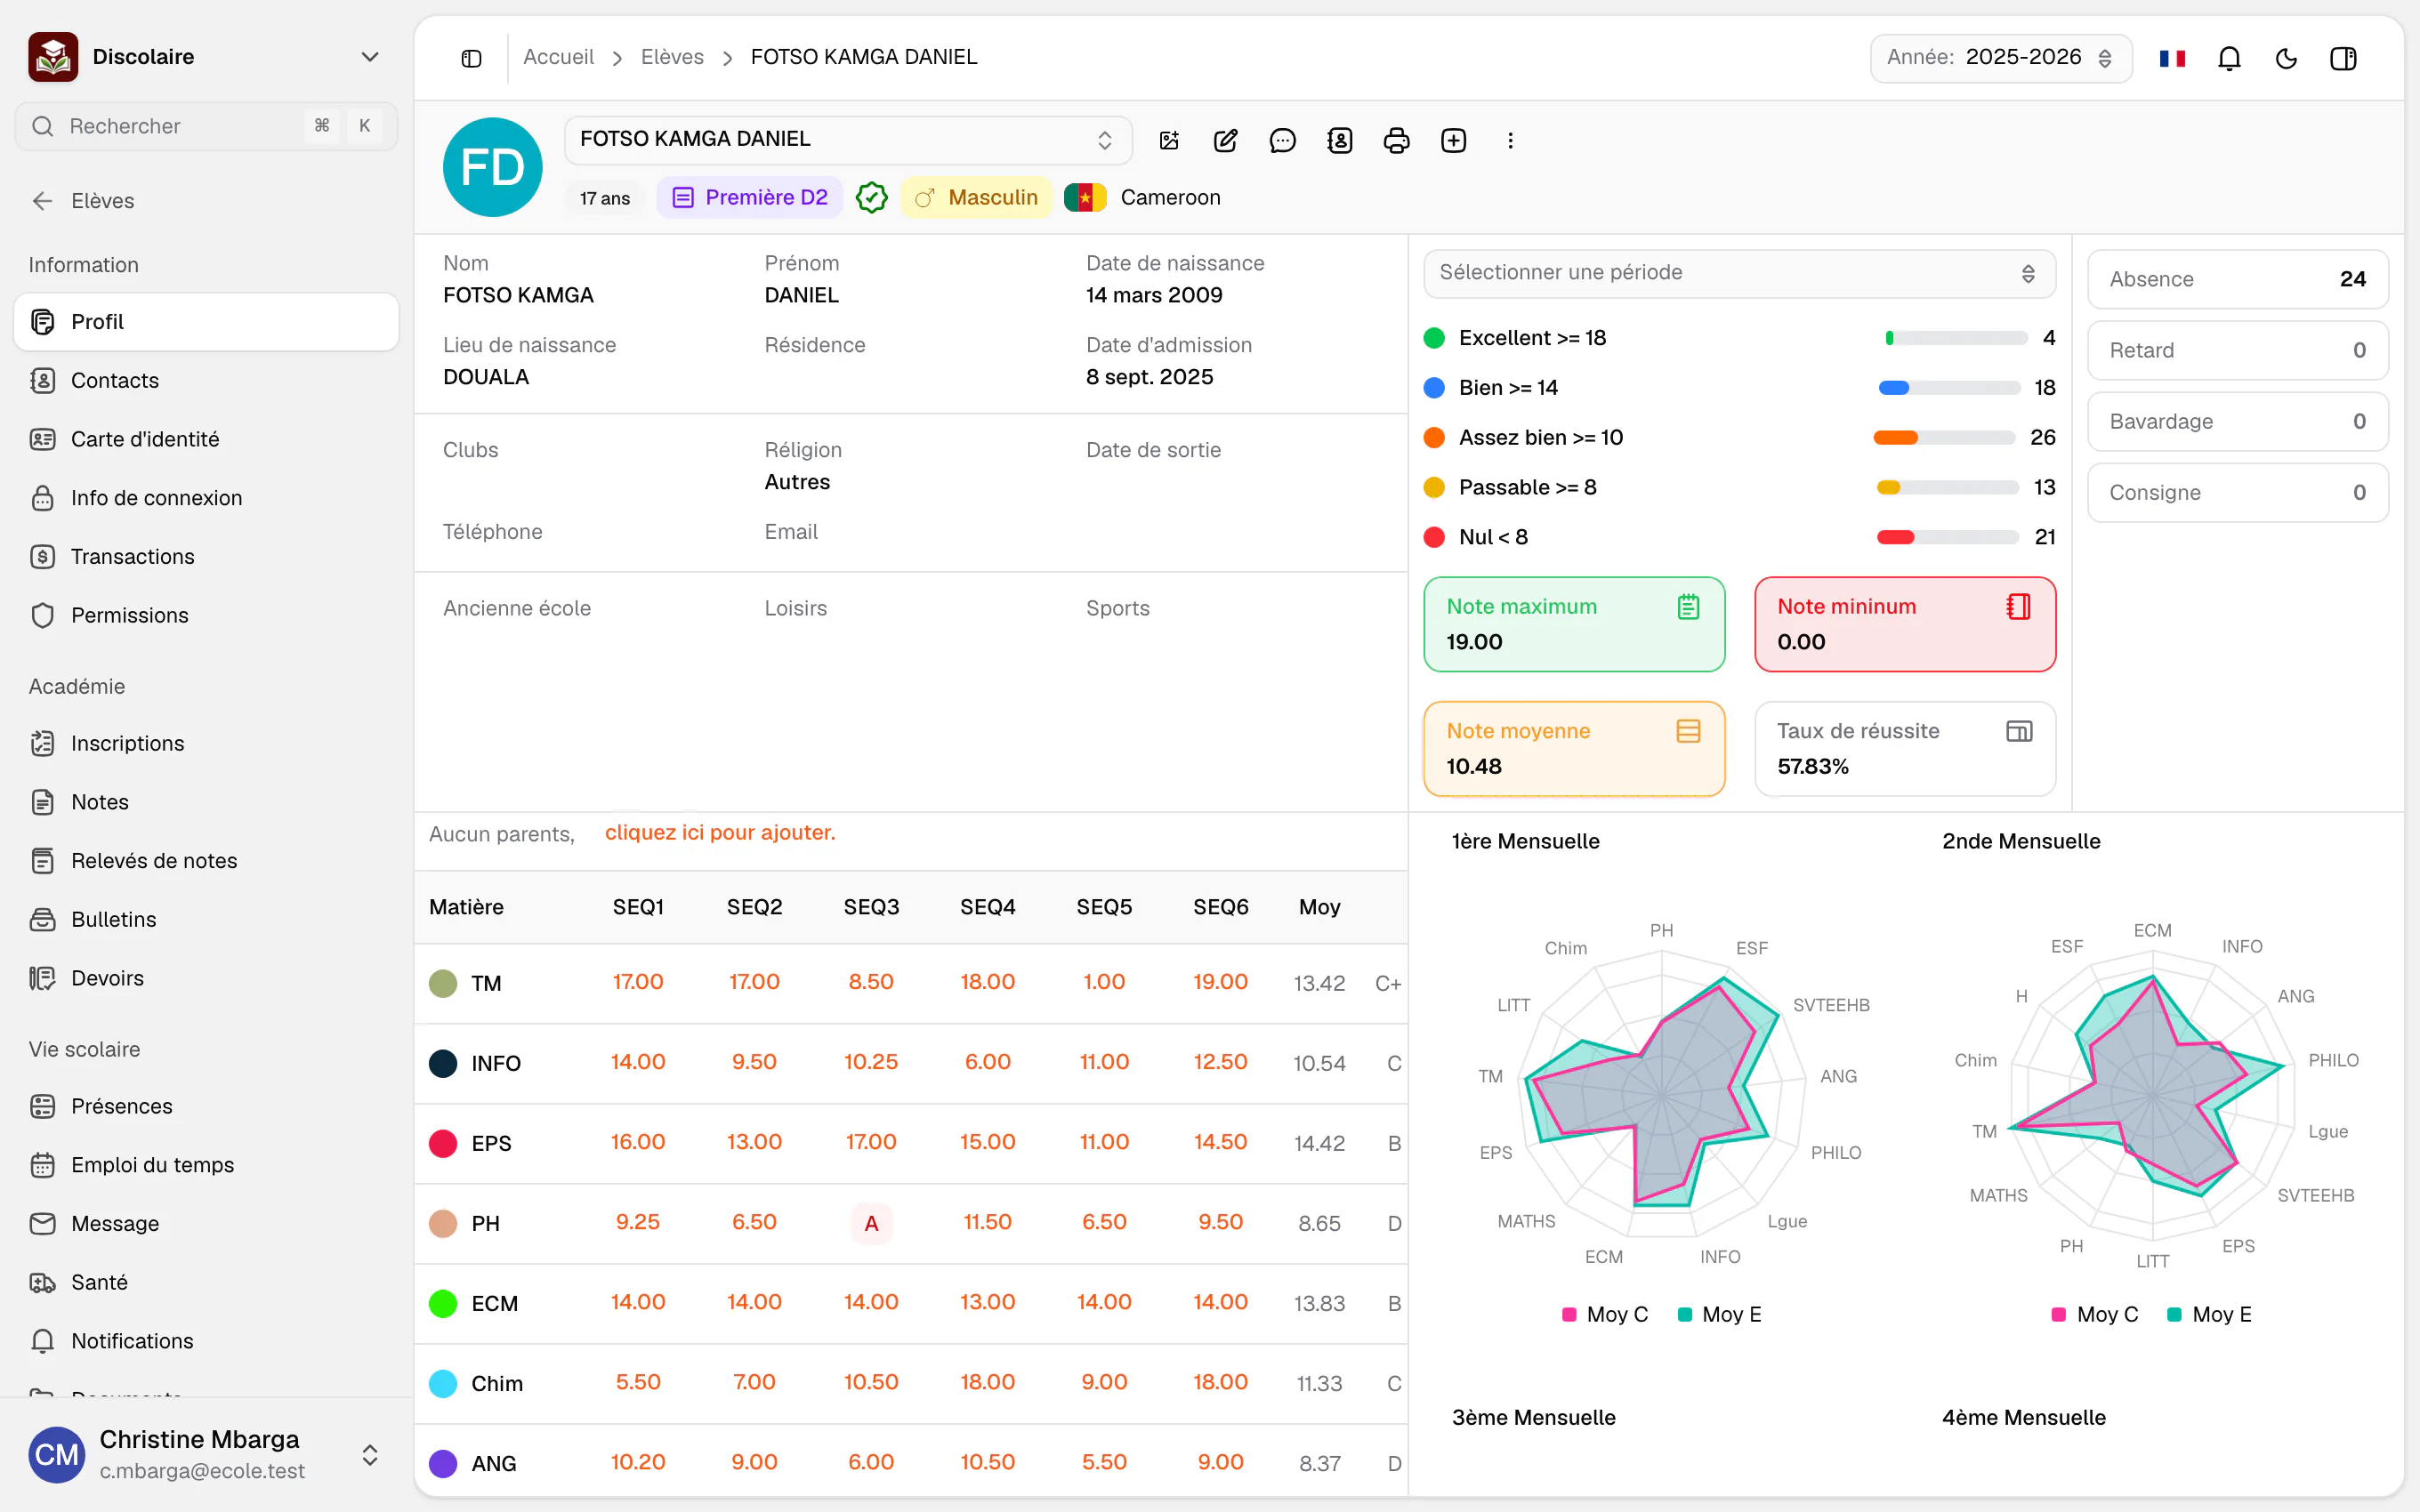This screenshot has width=2420, height=1512.
Task: Toggle dark mode moon icon
Action: [2286, 58]
